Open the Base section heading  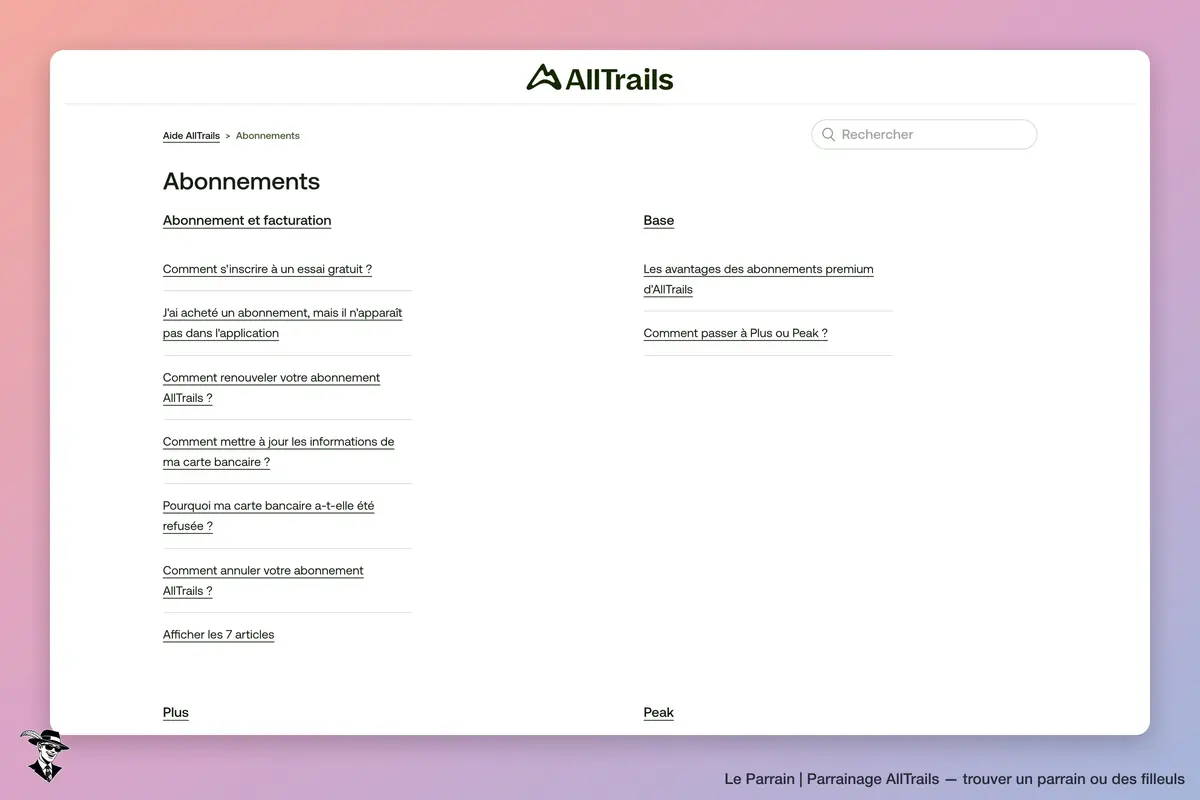point(659,221)
